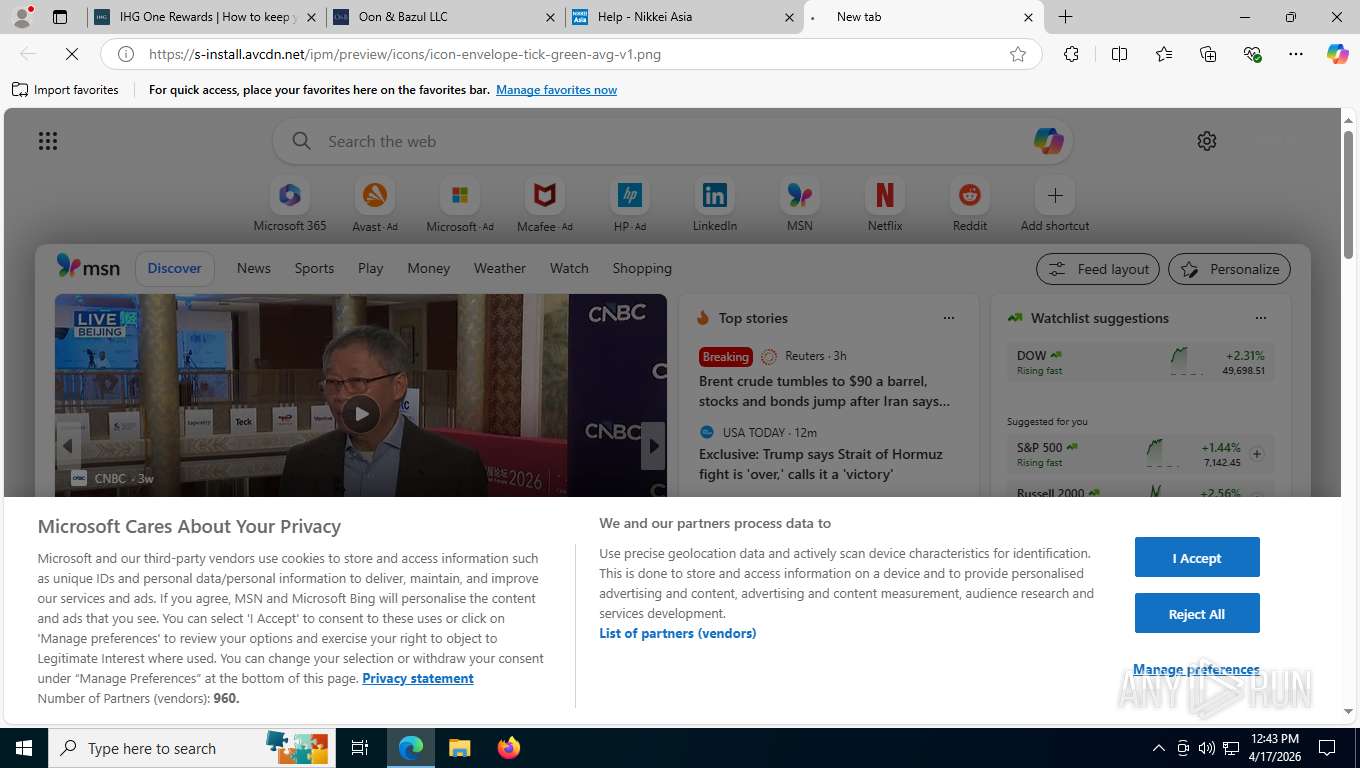View site information icon
The image size is (1360, 768).
tap(126, 54)
